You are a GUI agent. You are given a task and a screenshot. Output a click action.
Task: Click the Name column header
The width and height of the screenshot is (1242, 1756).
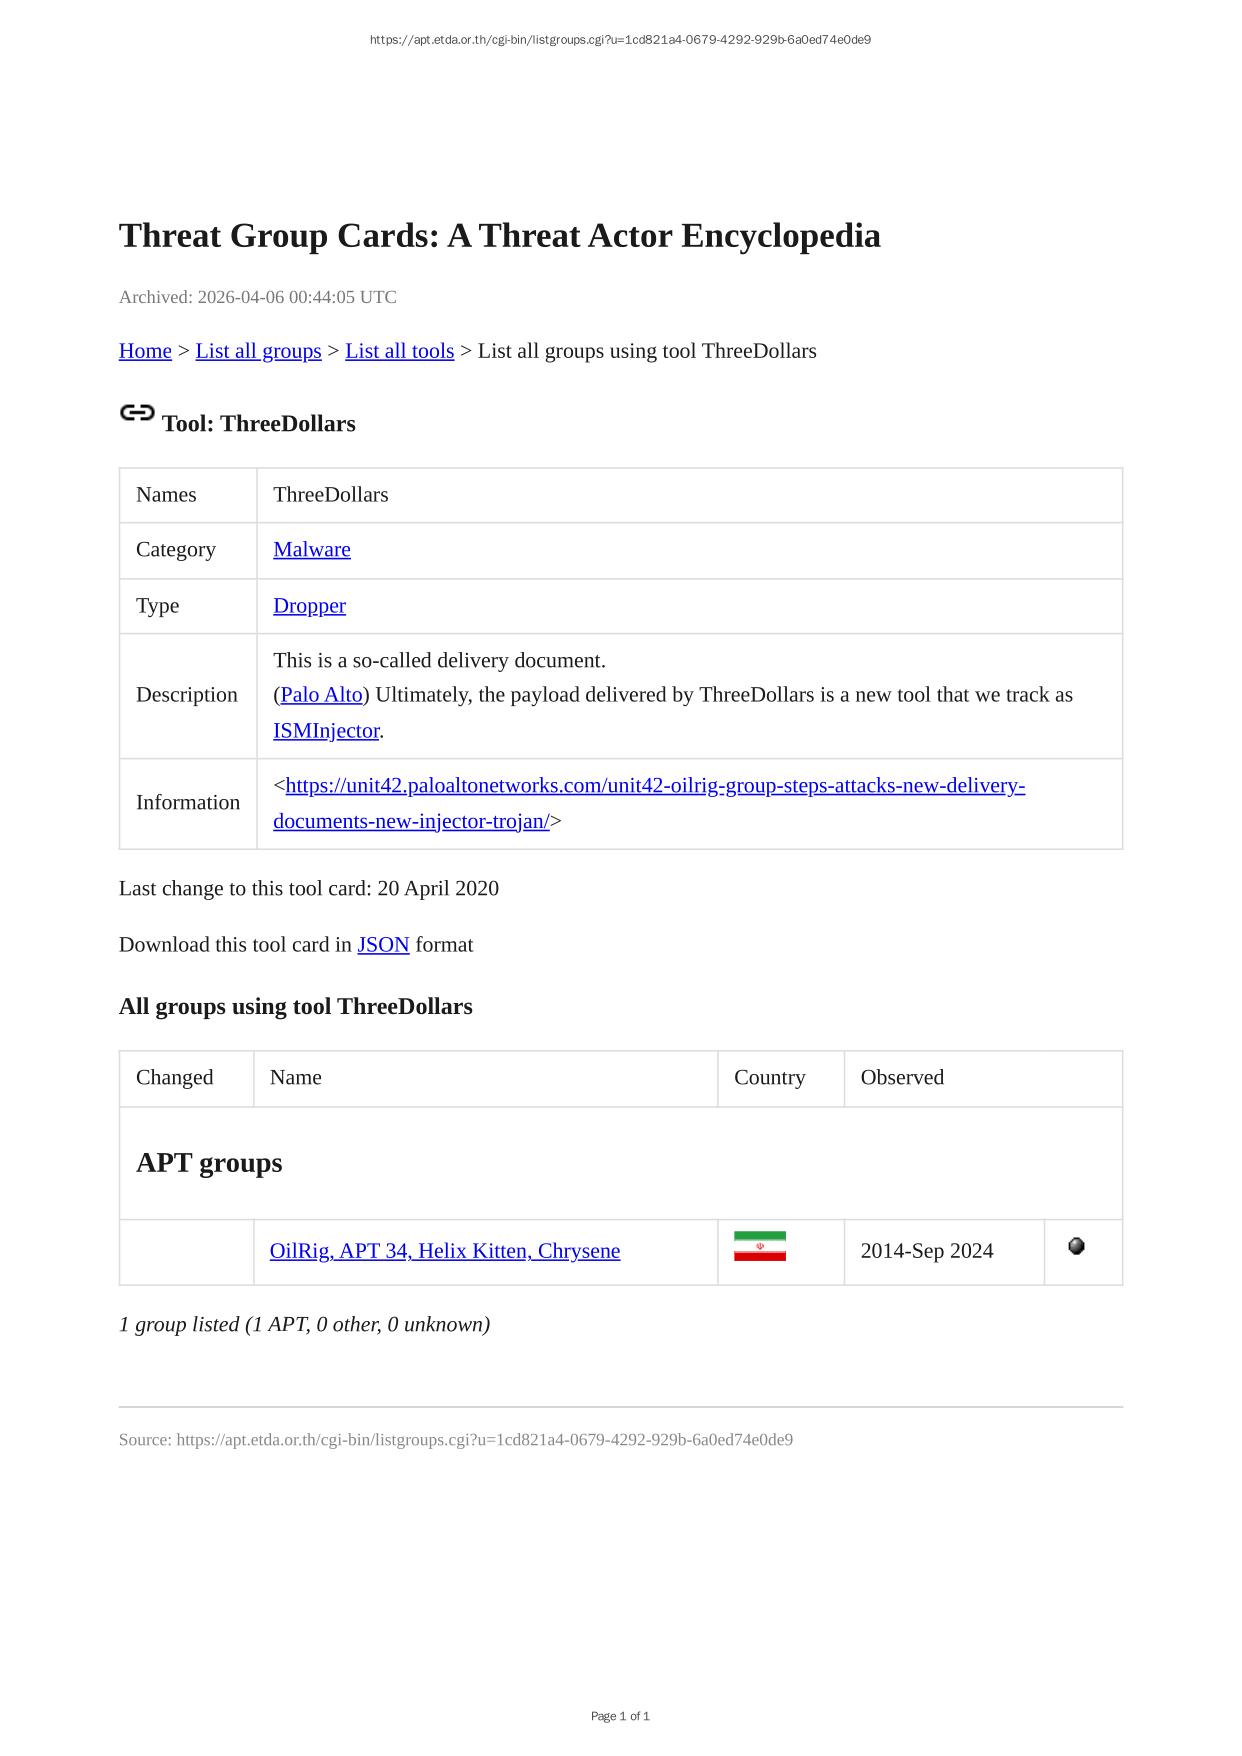(296, 1077)
